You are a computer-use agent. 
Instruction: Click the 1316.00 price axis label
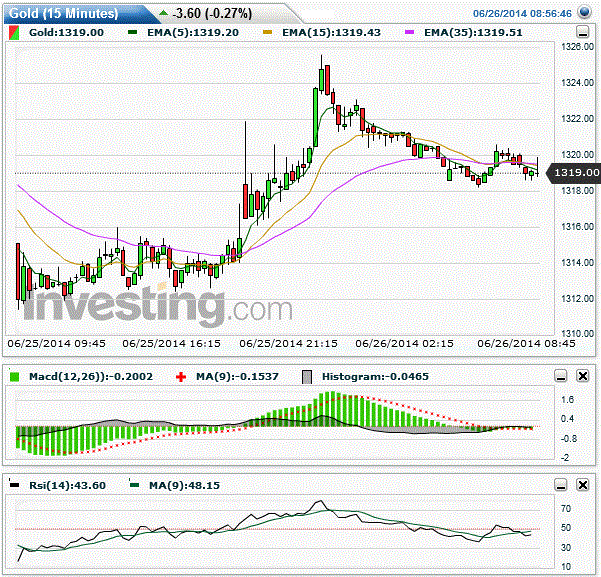(x=578, y=227)
